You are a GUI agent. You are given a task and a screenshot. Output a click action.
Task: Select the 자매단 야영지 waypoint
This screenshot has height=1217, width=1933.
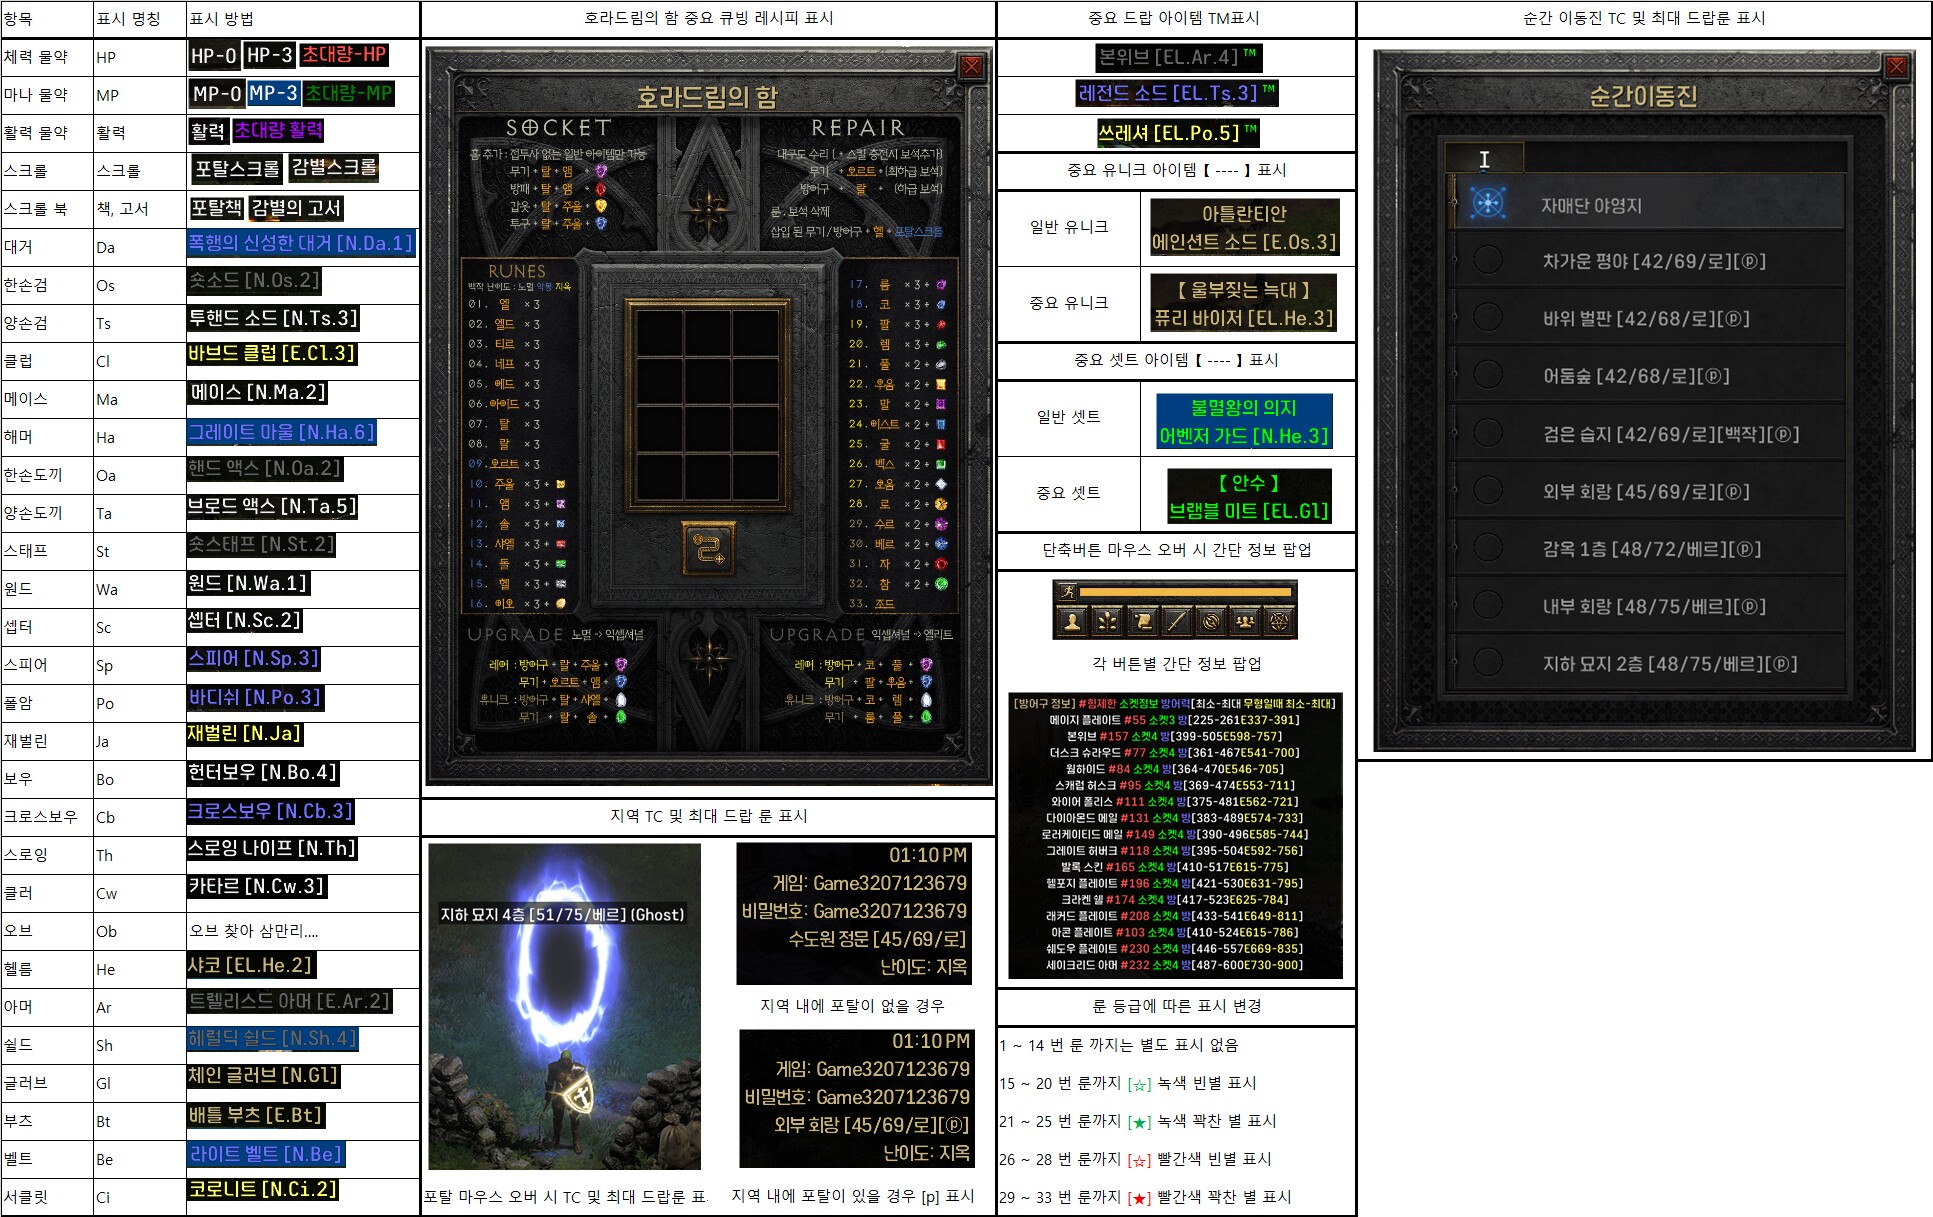1591,205
